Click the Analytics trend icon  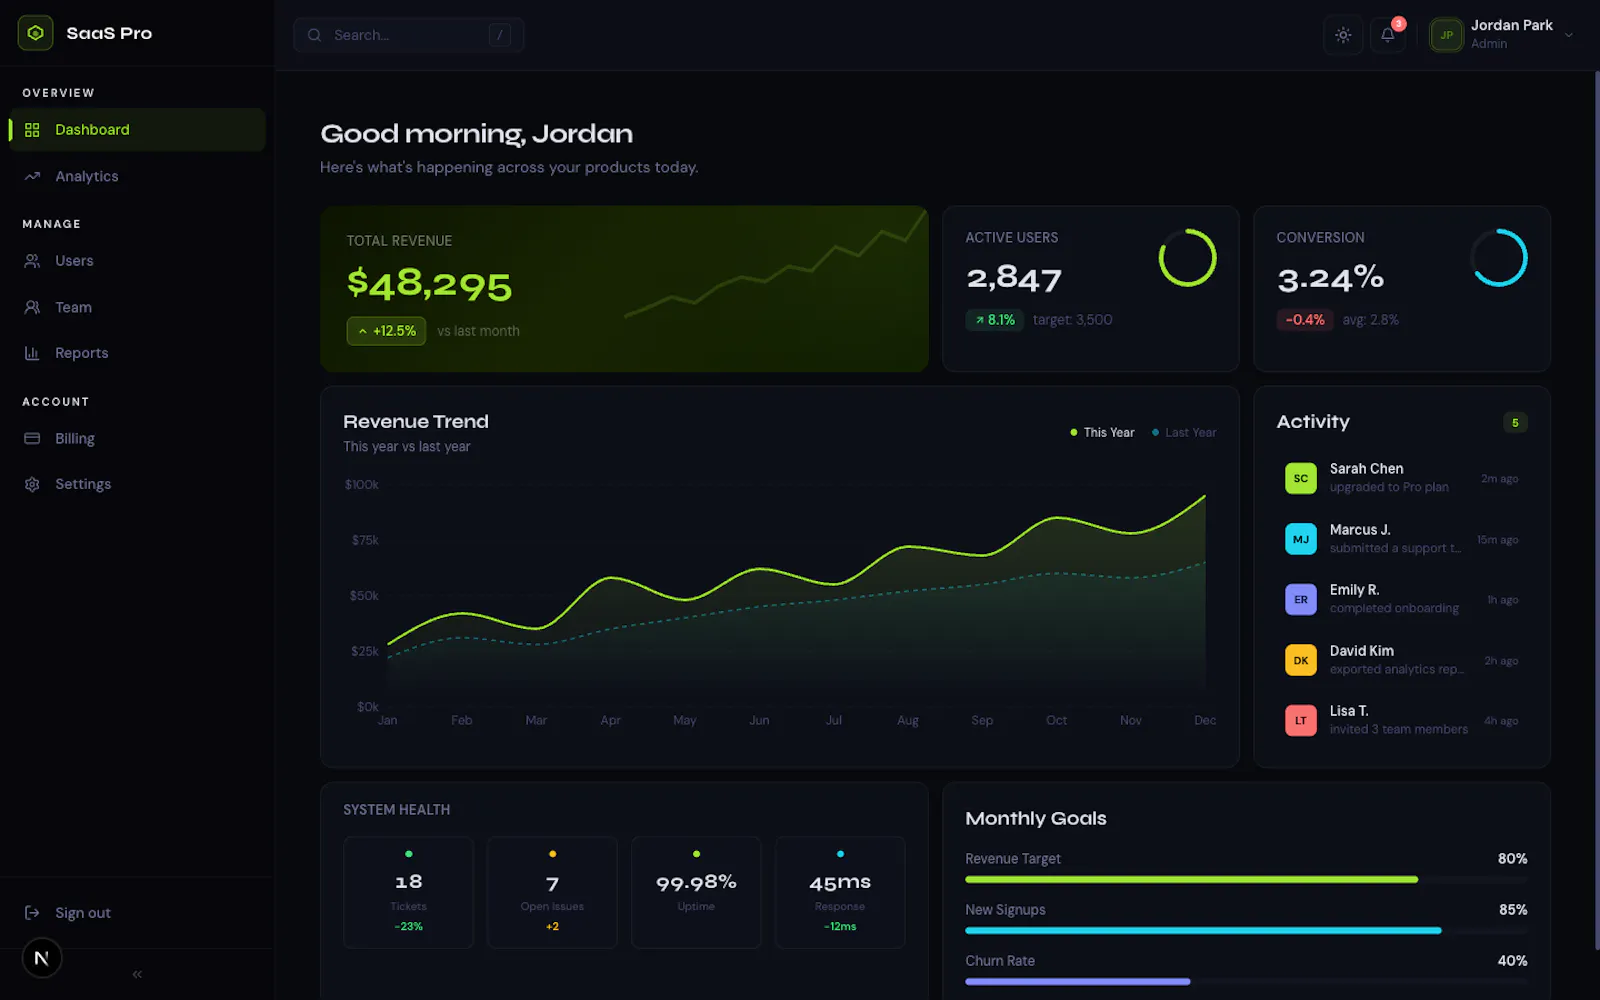[x=32, y=176]
